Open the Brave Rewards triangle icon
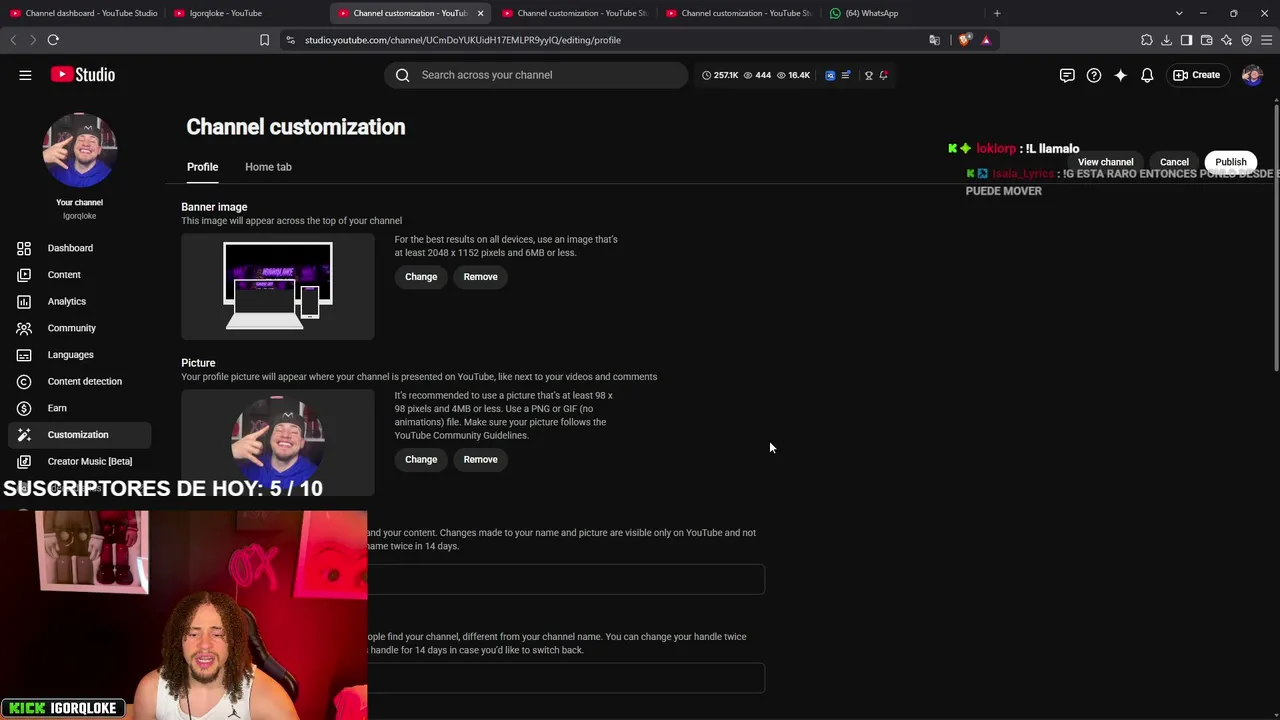1280x720 pixels. 986,40
